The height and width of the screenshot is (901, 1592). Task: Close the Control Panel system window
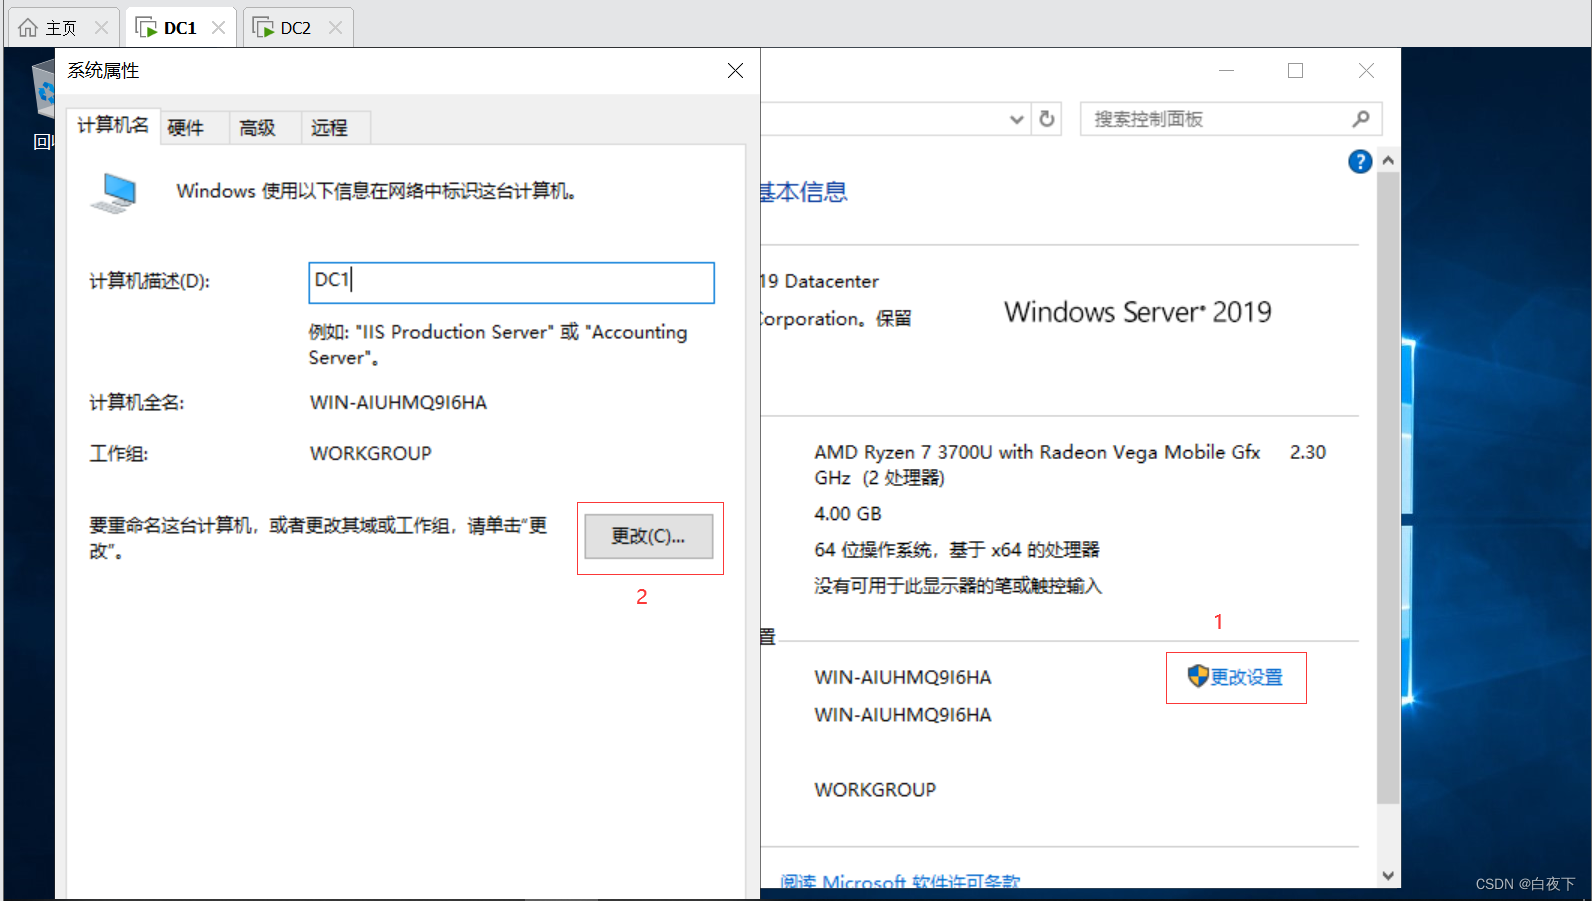(1366, 70)
